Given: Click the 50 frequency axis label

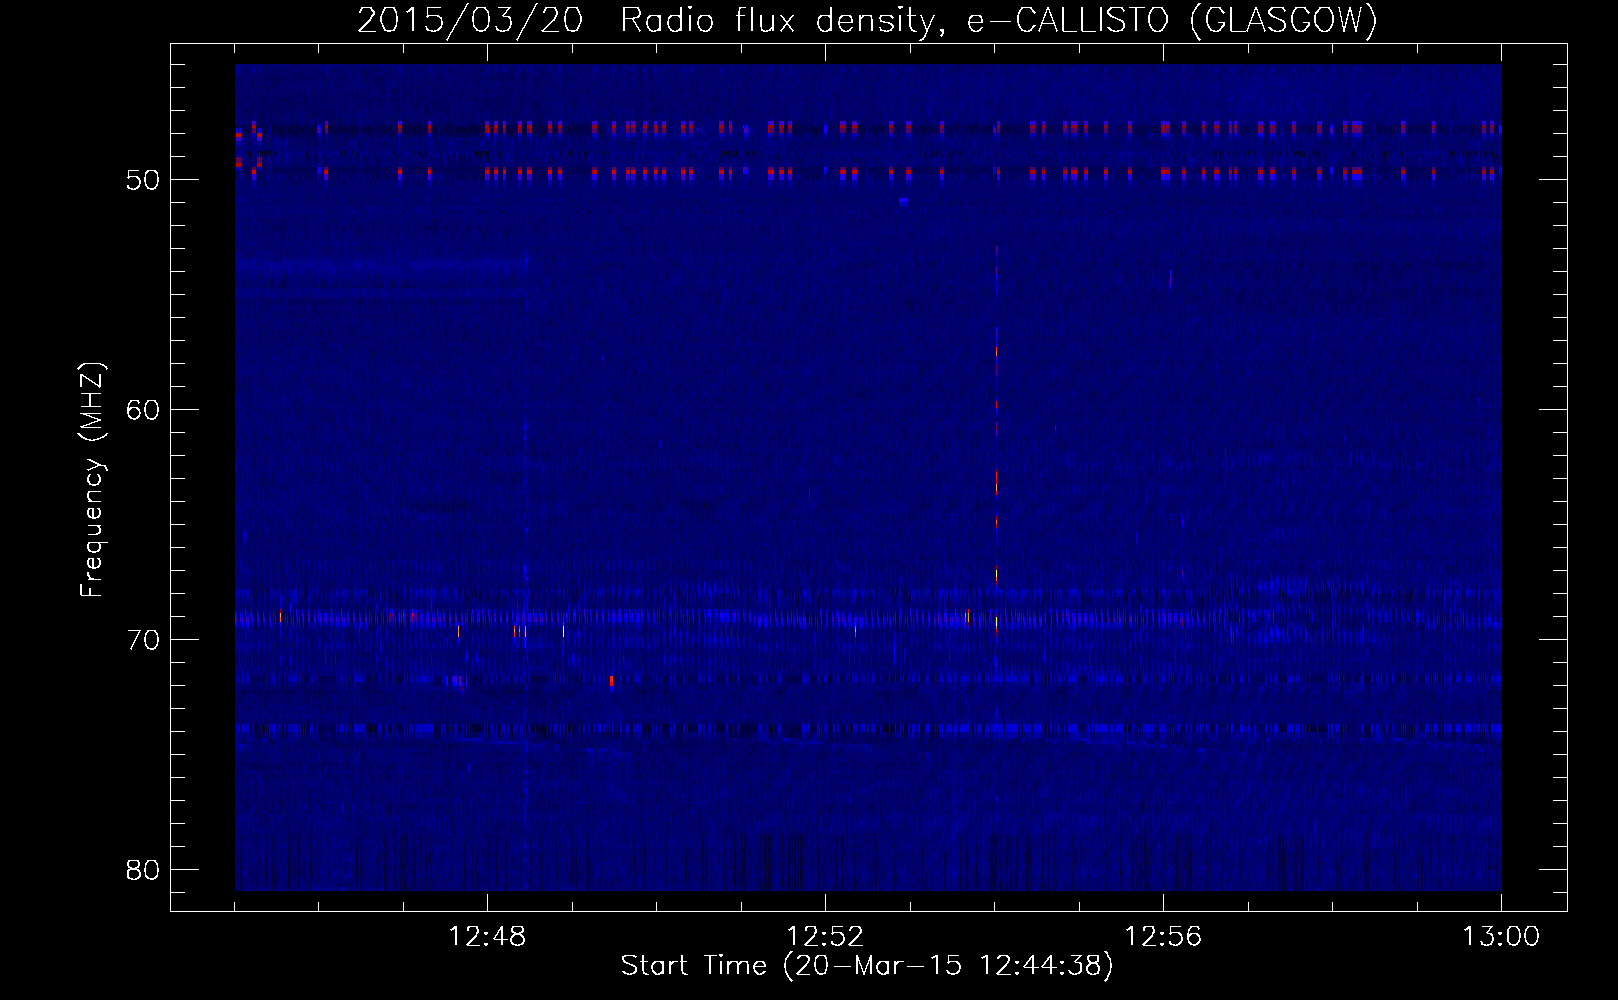Looking at the screenshot, I should coord(144,180).
